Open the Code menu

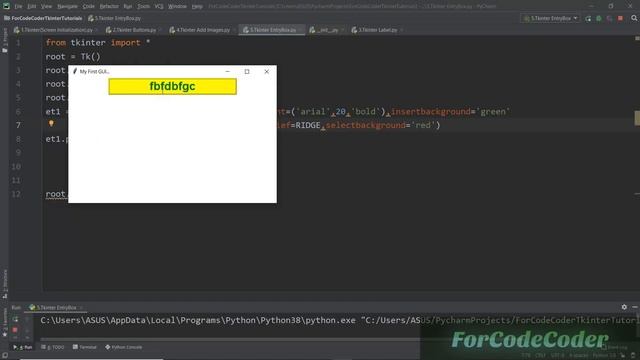(x=89, y=7)
